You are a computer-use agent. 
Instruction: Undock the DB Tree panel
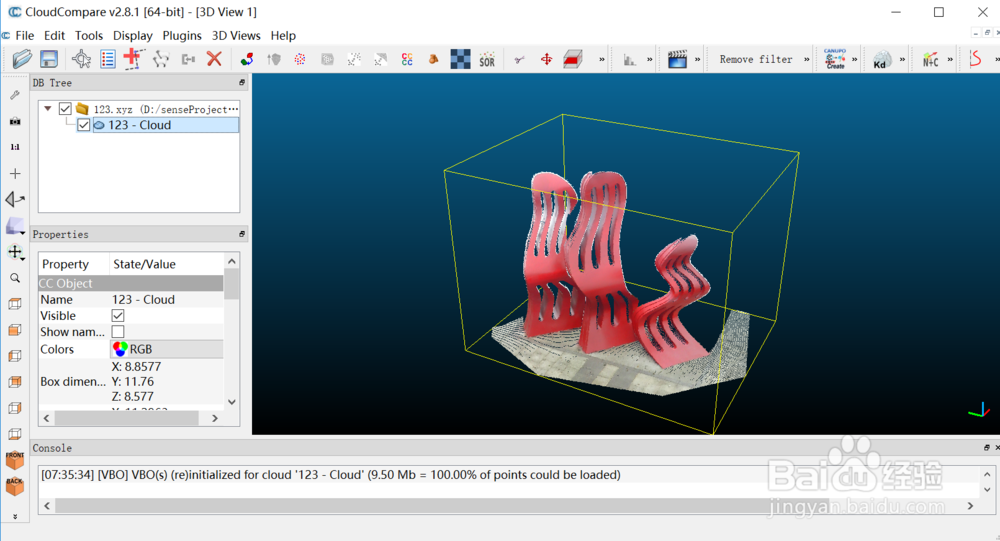pyautogui.click(x=242, y=82)
